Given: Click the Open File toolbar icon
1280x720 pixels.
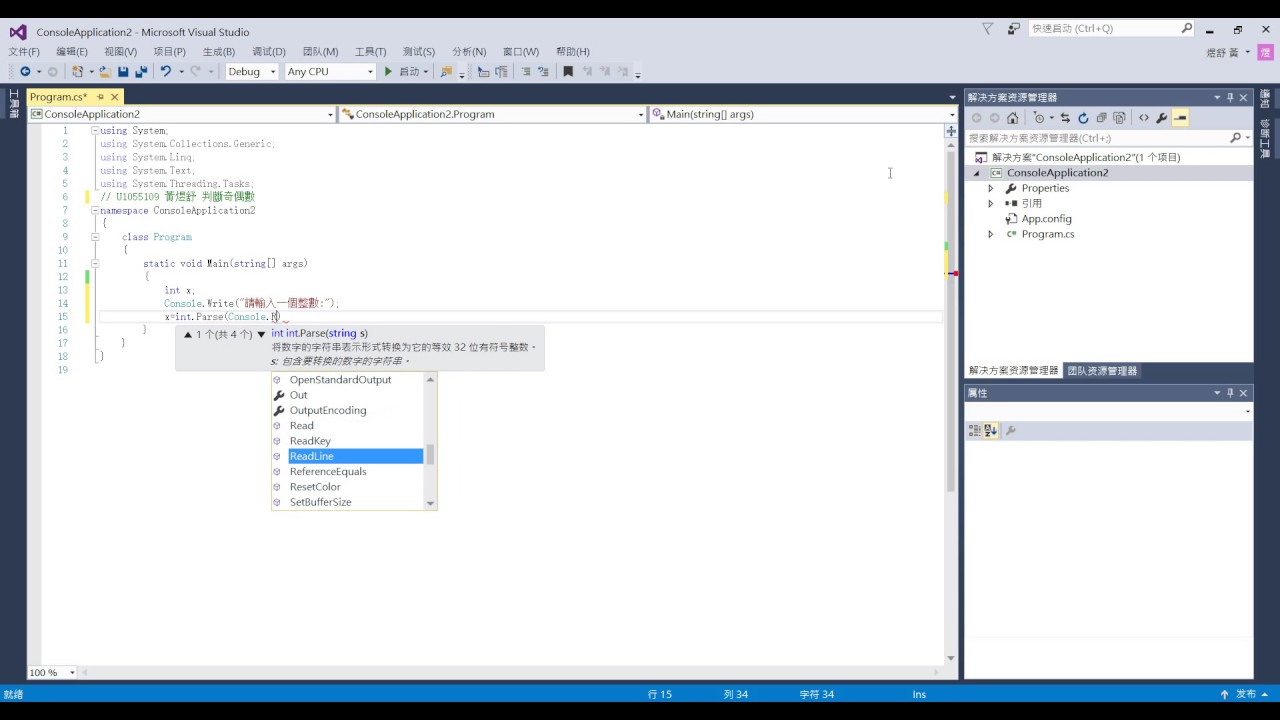Looking at the screenshot, I should (x=104, y=72).
